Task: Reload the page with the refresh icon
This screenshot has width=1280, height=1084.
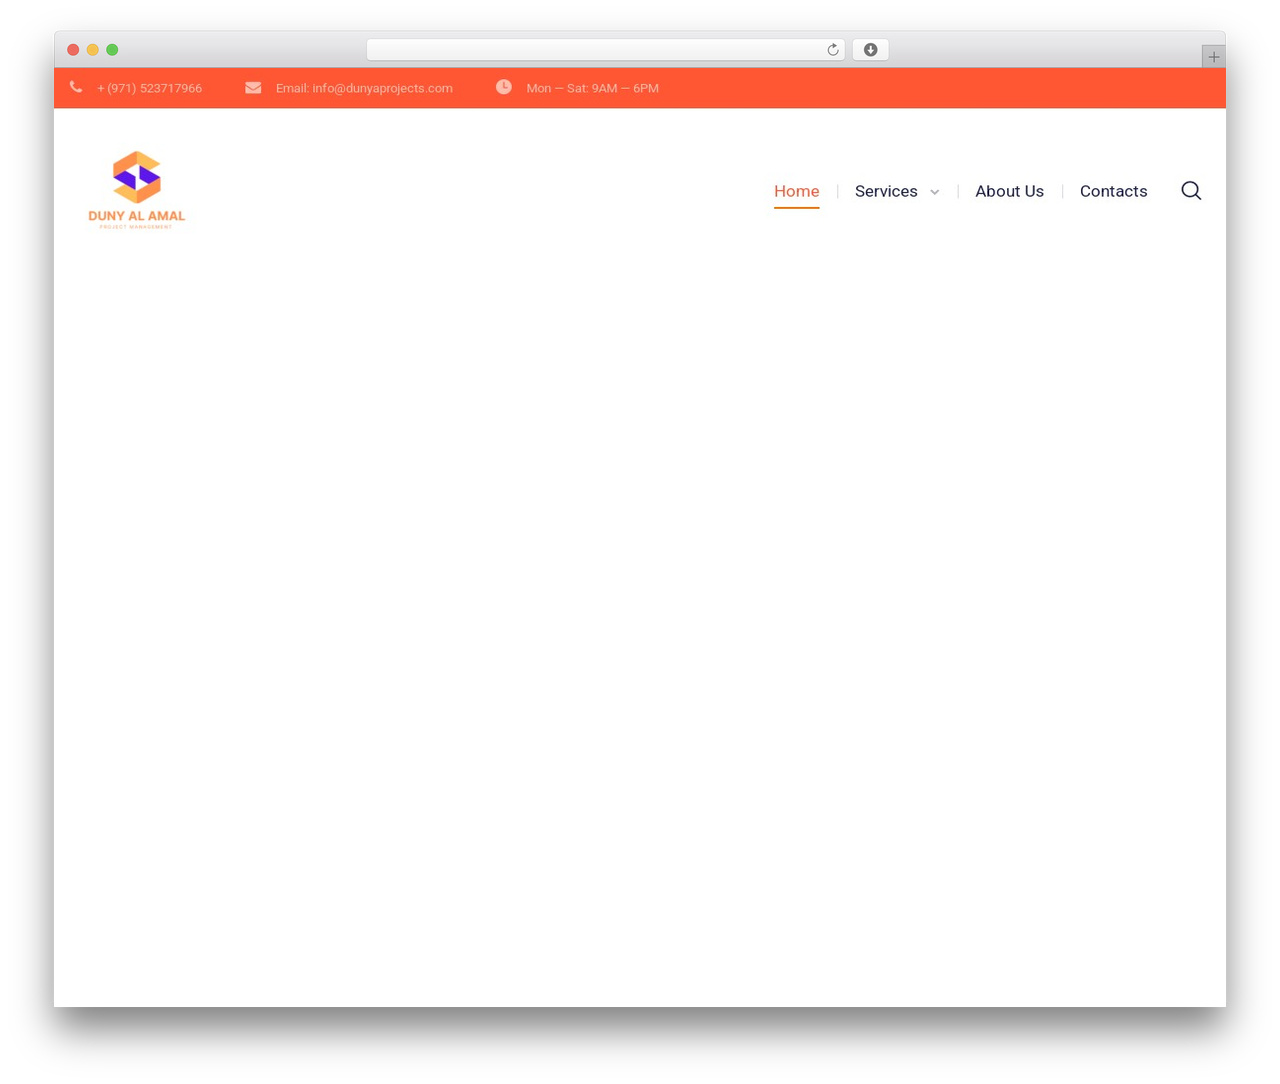Action: (833, 50)
